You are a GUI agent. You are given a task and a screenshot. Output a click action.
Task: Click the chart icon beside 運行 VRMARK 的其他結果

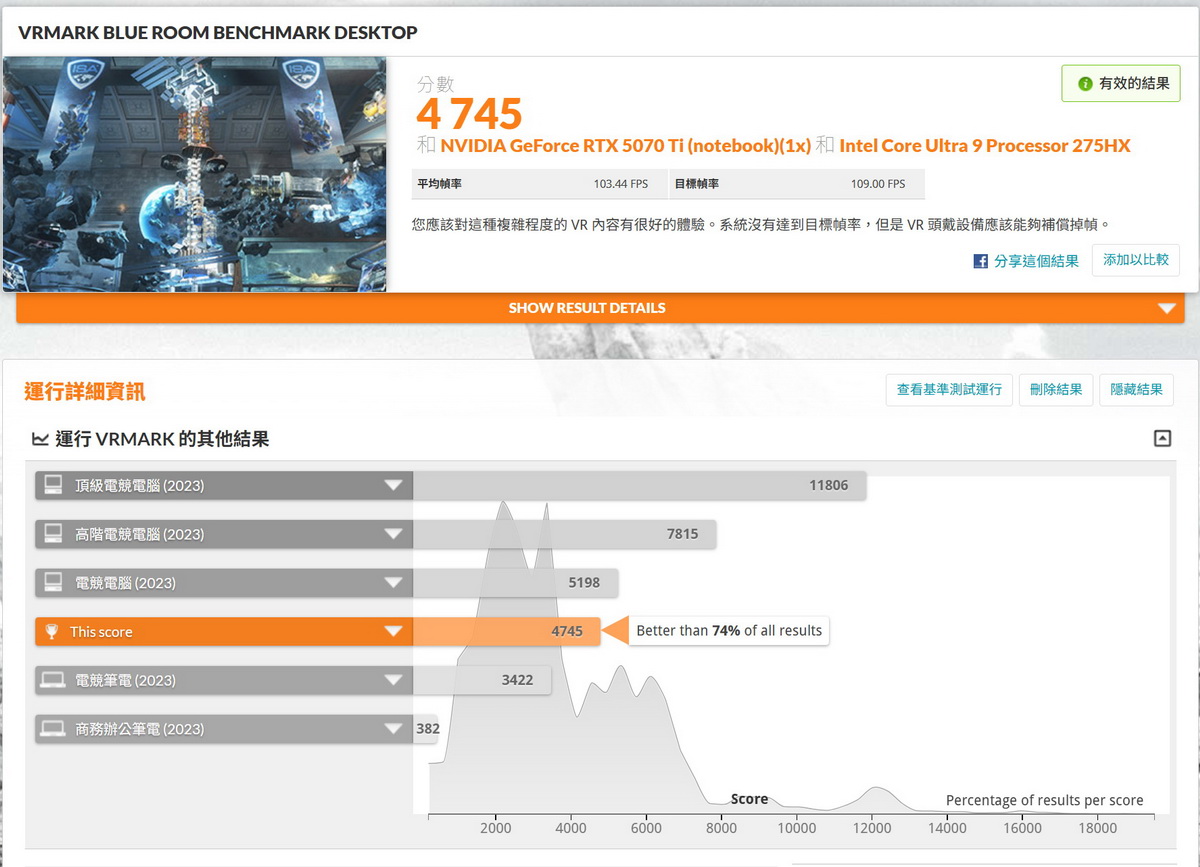point(40,439)
